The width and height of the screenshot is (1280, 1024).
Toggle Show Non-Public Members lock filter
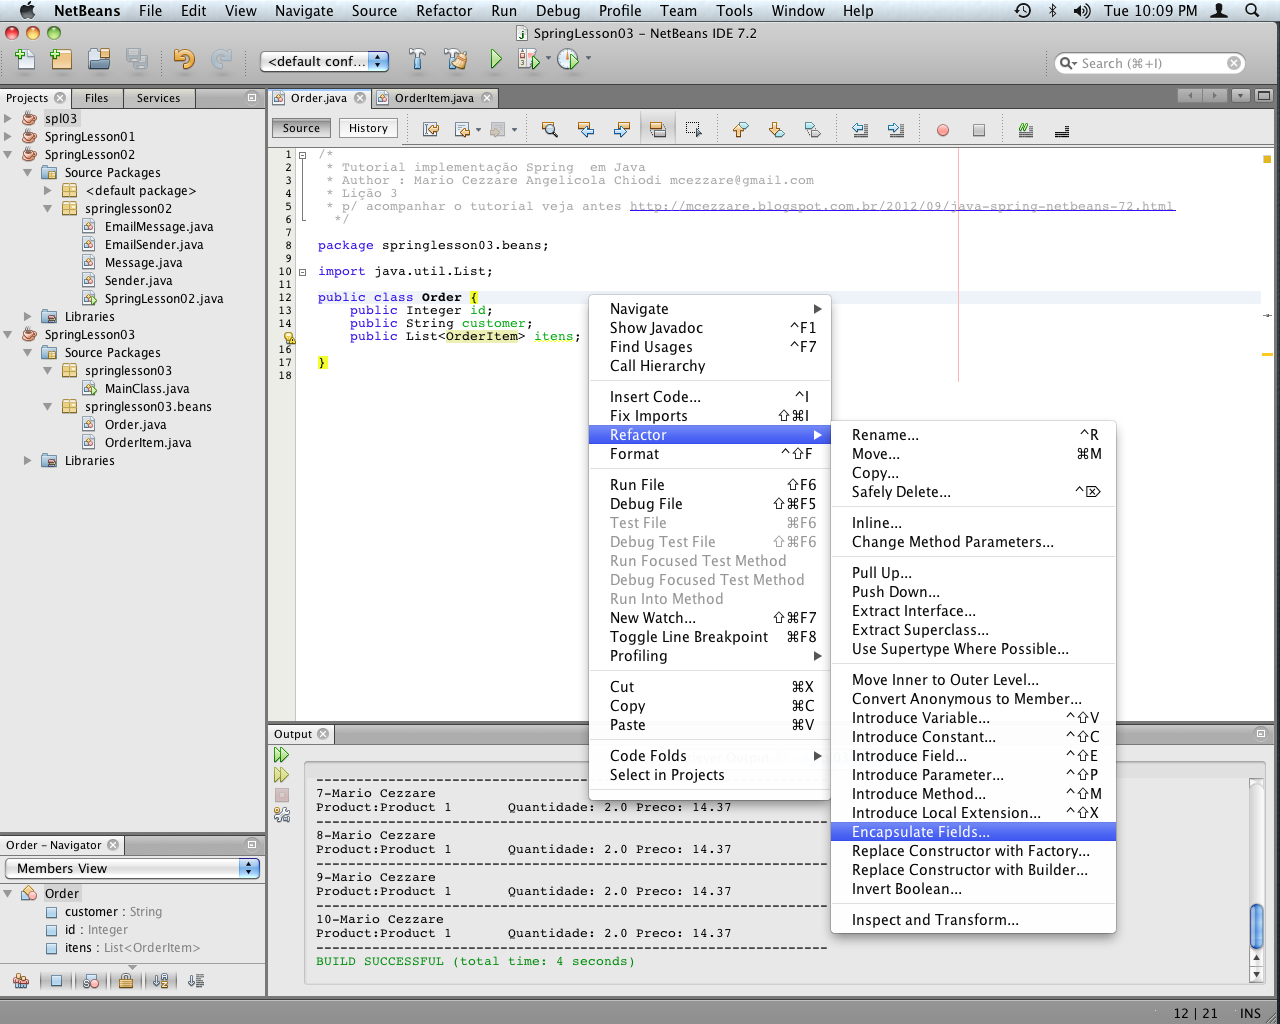[126, 981]
